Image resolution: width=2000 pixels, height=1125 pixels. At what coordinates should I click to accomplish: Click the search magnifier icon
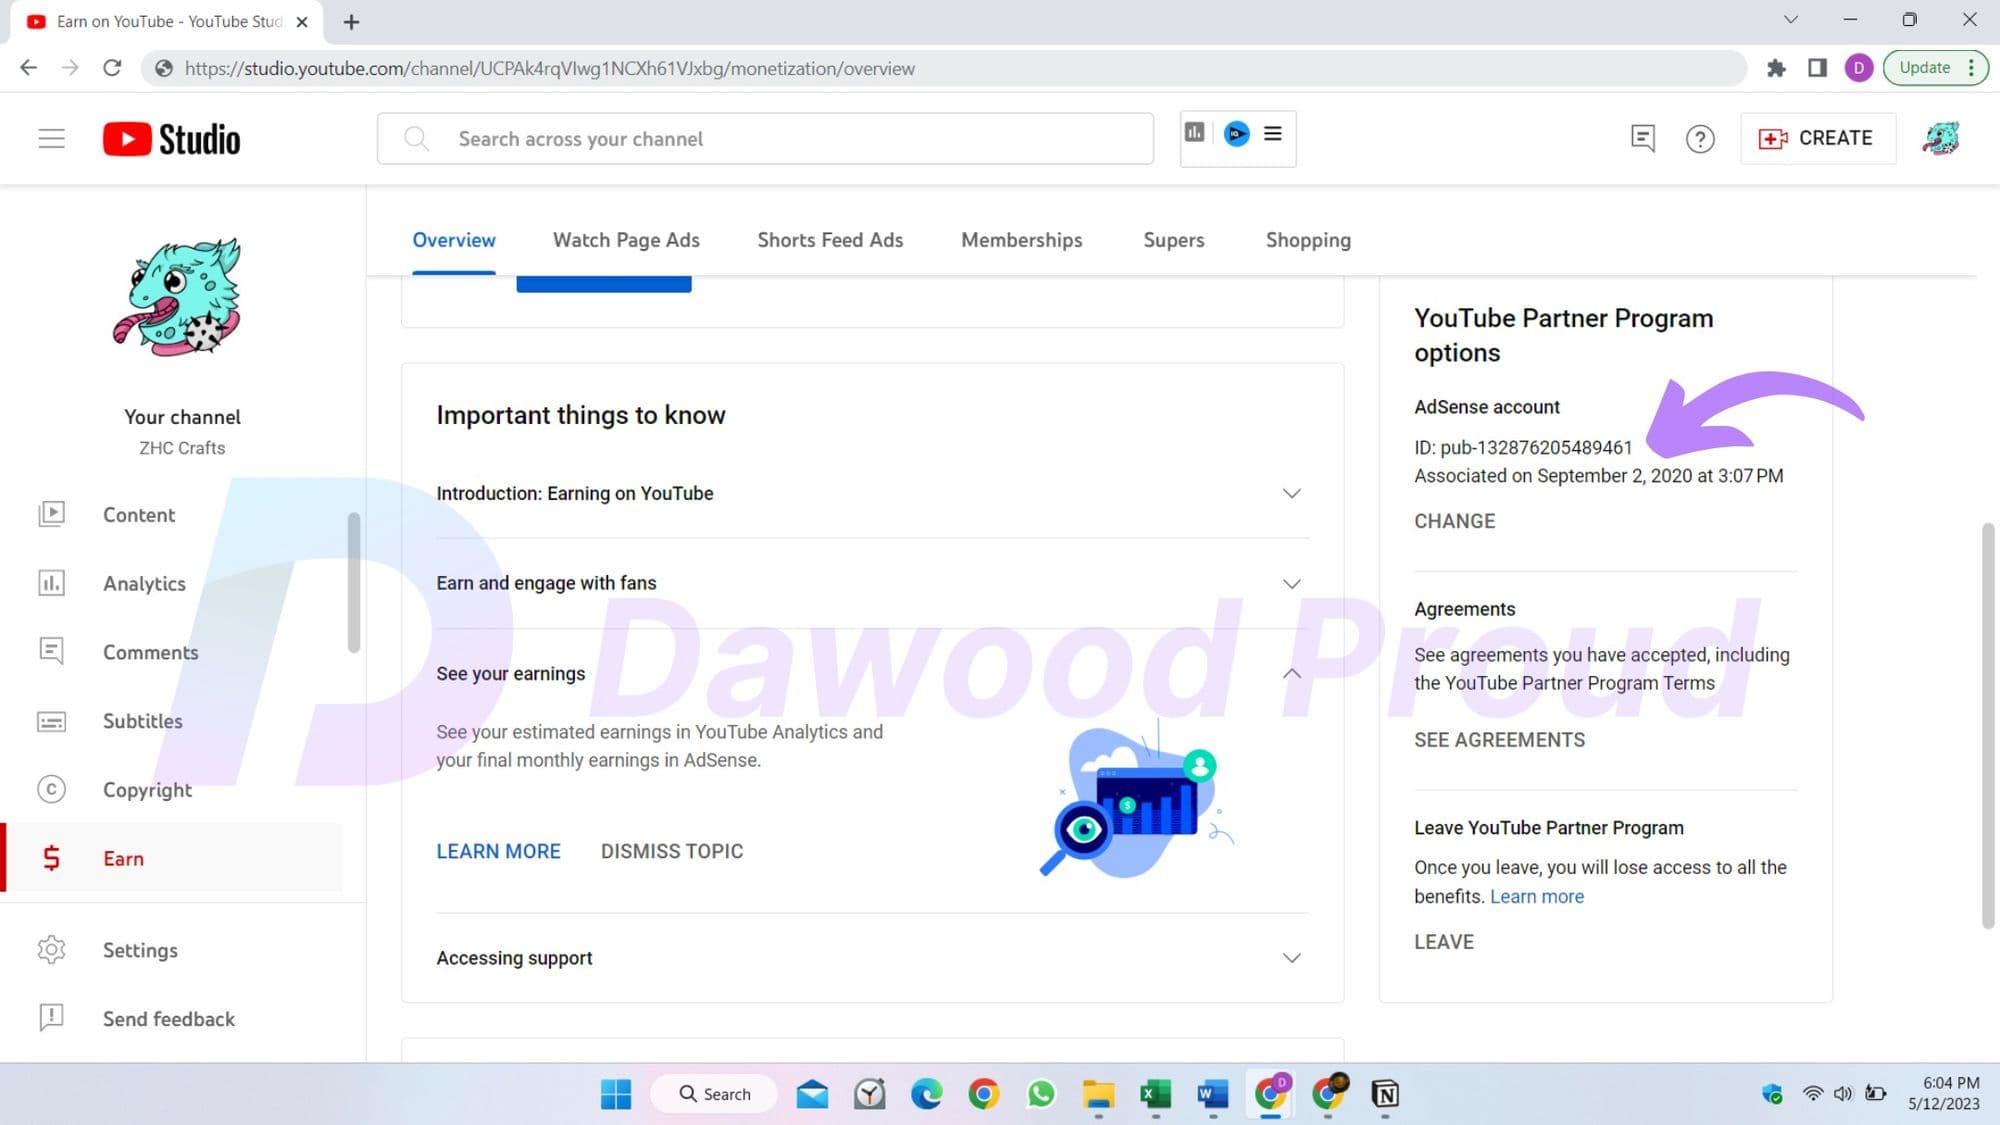pos(416,138)
